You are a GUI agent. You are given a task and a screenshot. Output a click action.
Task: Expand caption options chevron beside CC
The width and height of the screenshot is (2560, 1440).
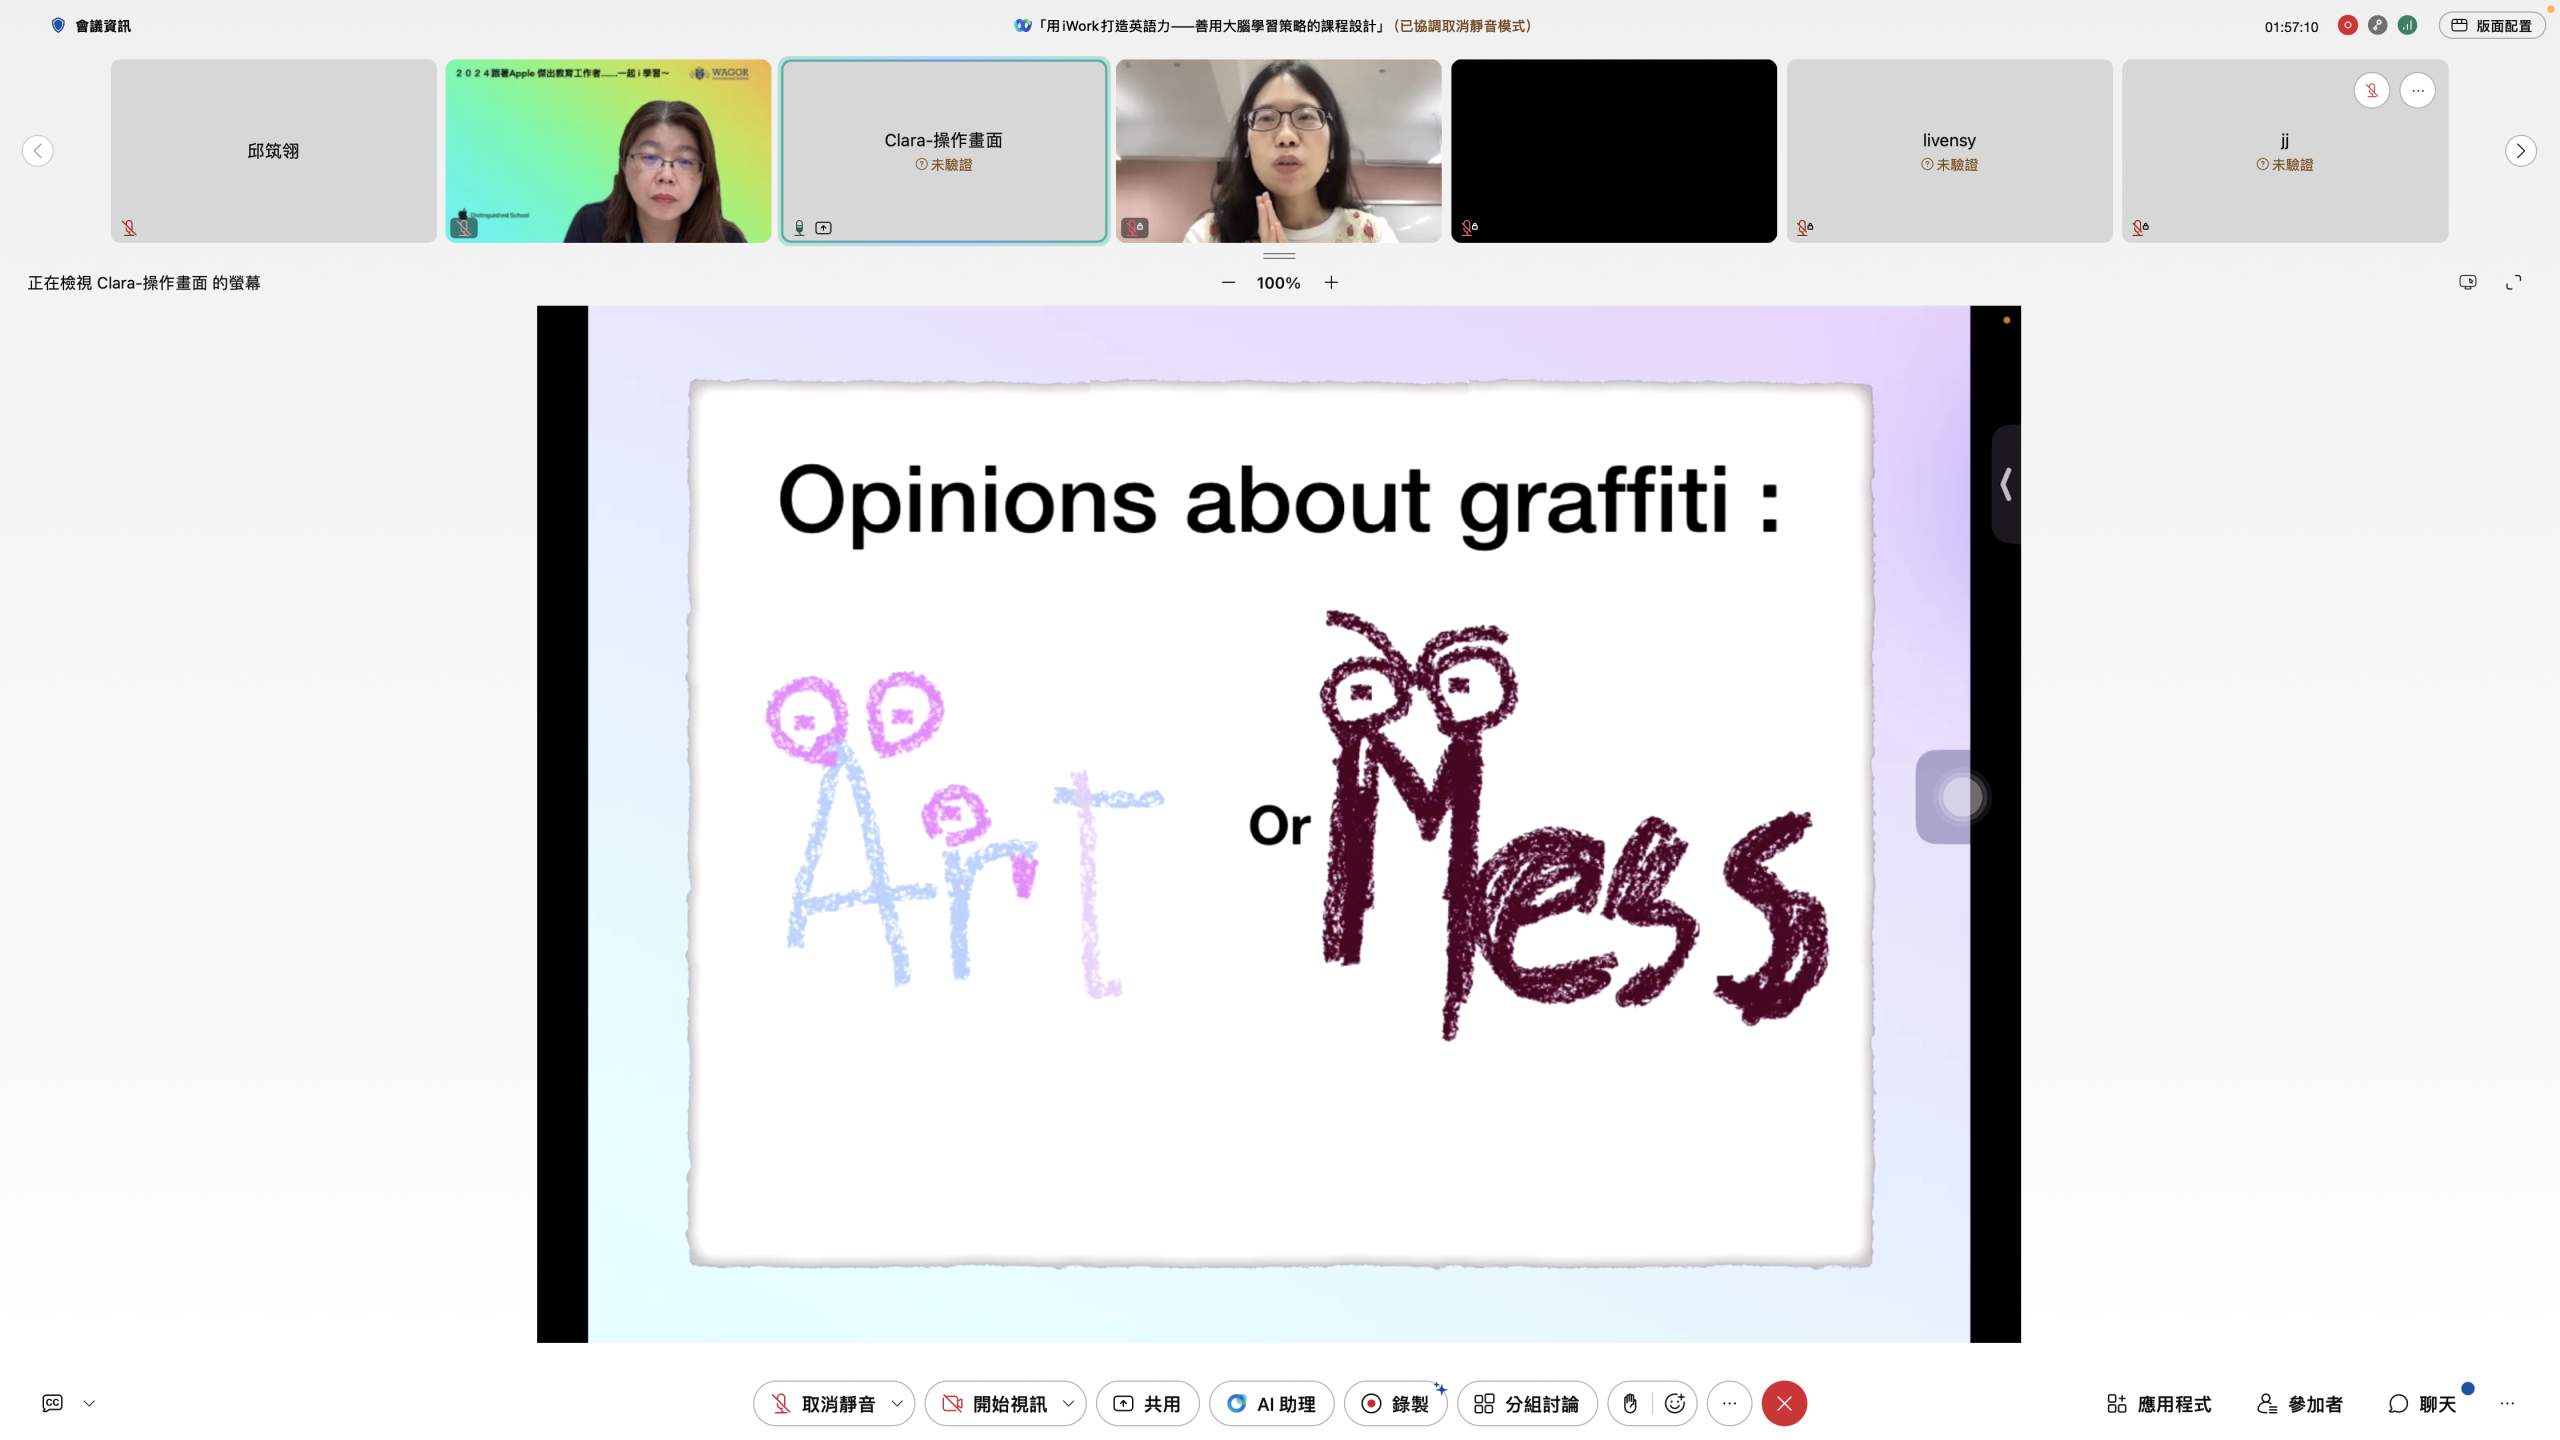pos(89,1403)
